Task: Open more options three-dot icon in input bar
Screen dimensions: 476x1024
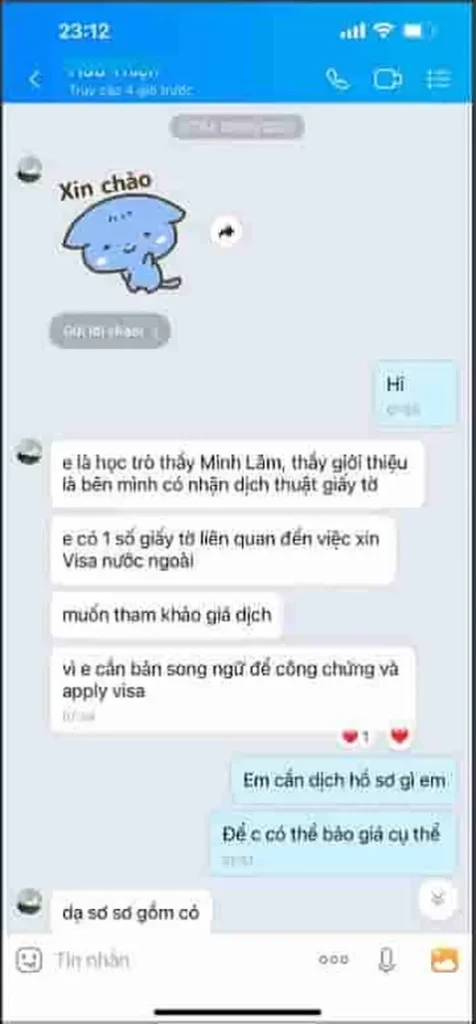Action: tap(333, 959)
